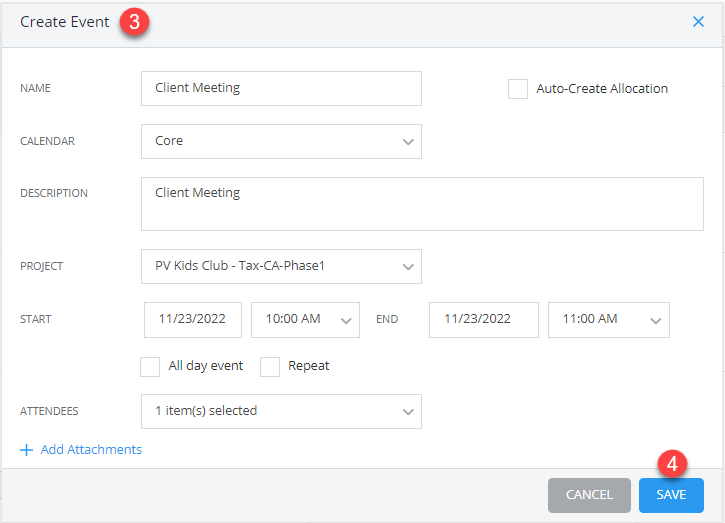Screen dimensions: 725x523
Task: Click the CALENDAR field label
Action: click(x=47, y=142)
